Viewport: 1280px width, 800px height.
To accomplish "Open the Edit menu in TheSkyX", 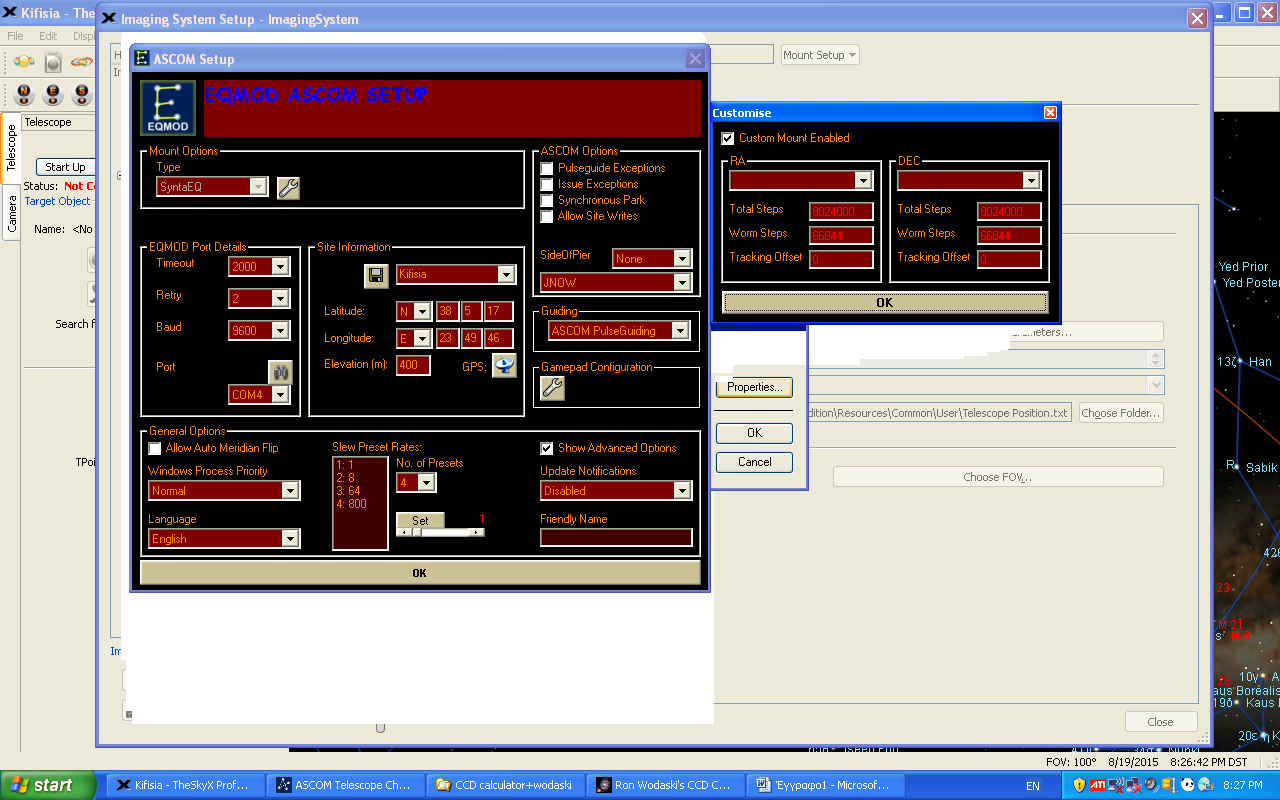I will (48, 36).
